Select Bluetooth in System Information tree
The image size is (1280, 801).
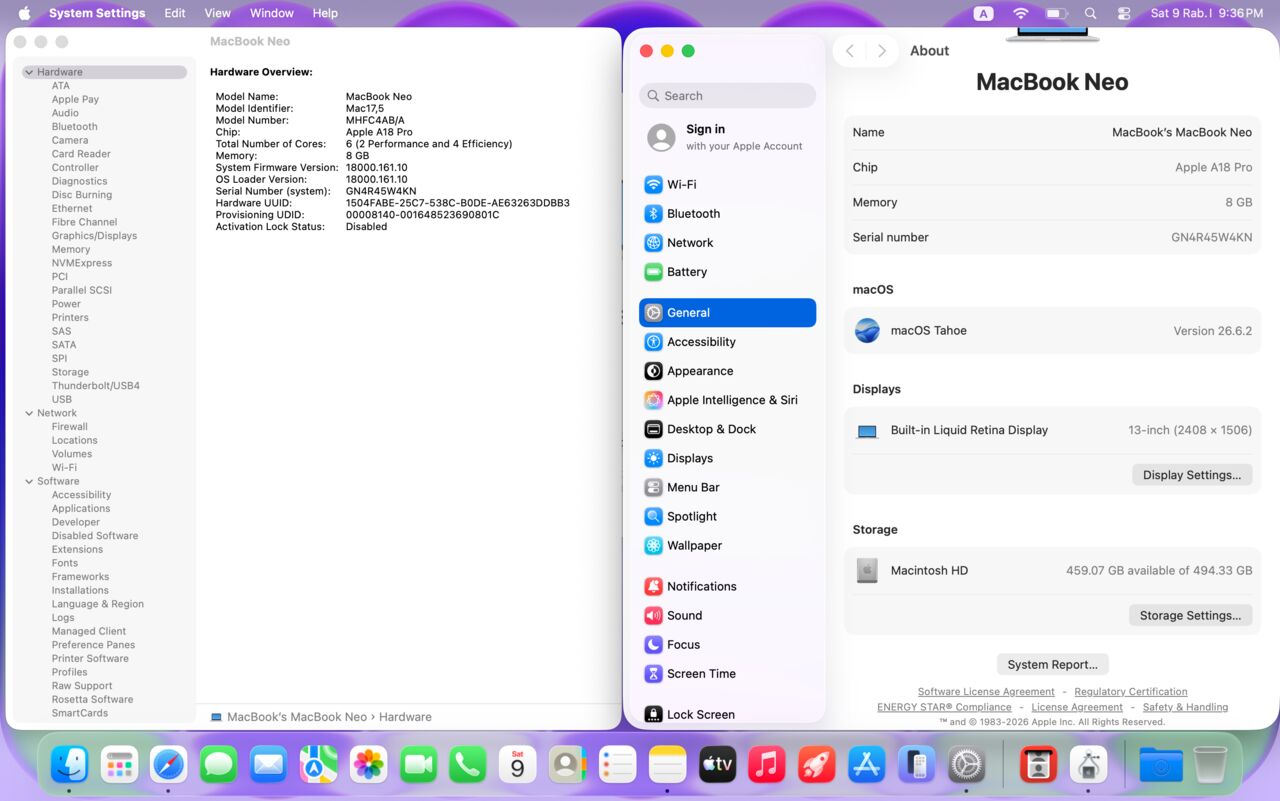[75, 127]
